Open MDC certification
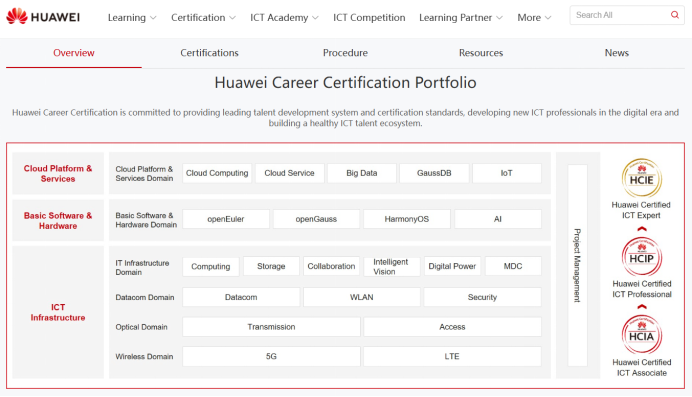Screen dimensions: 692x397 pos(513,266)
